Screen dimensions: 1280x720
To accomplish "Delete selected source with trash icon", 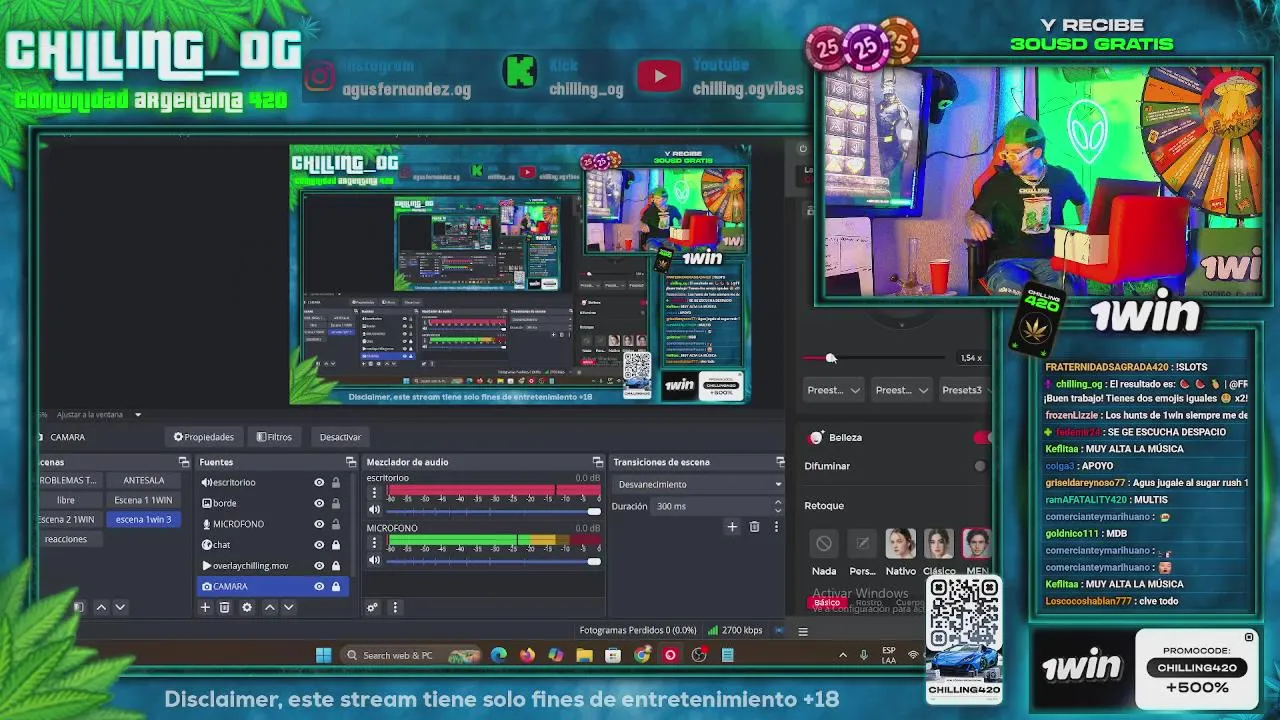I will click(225, 607).
